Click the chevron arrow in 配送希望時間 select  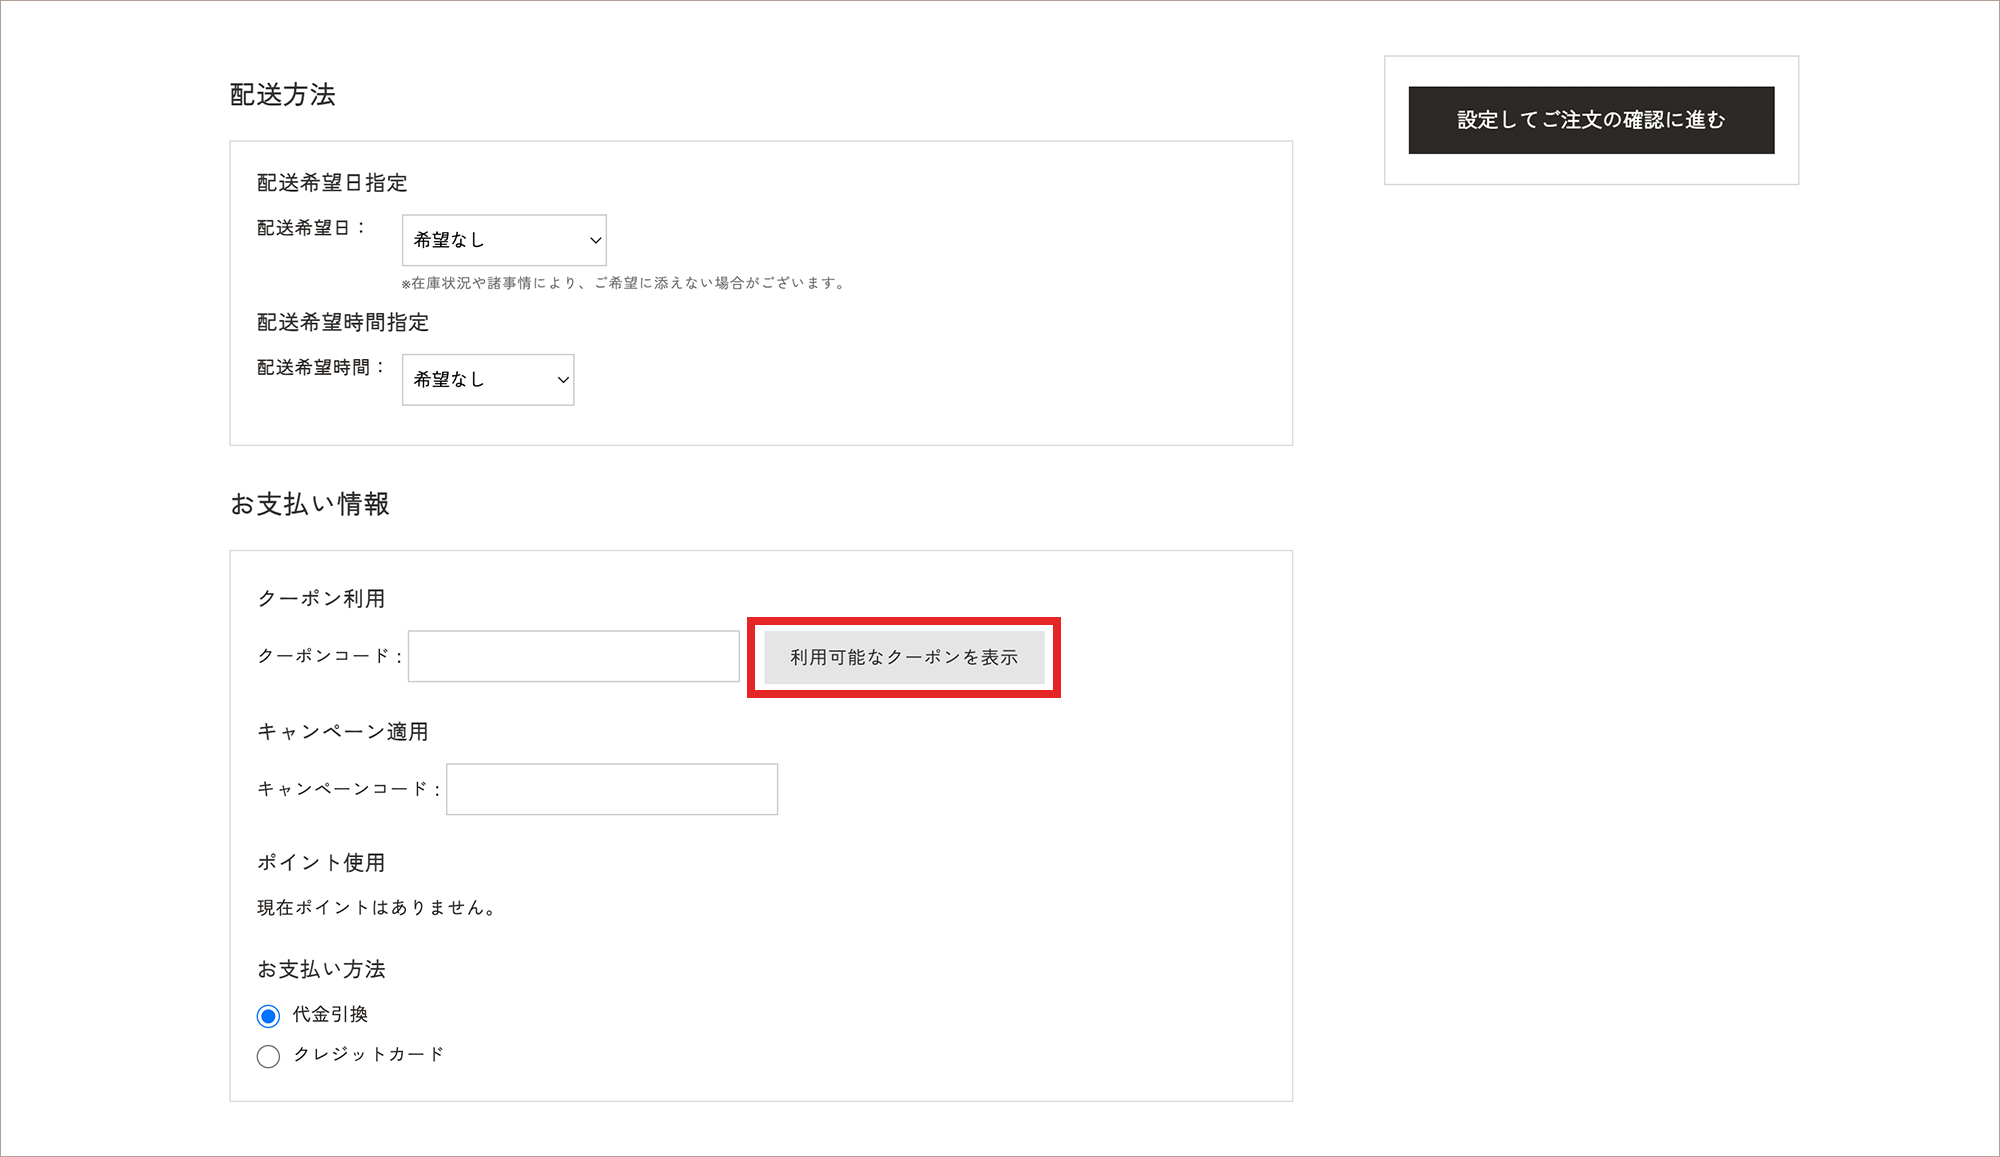(563, 380)
